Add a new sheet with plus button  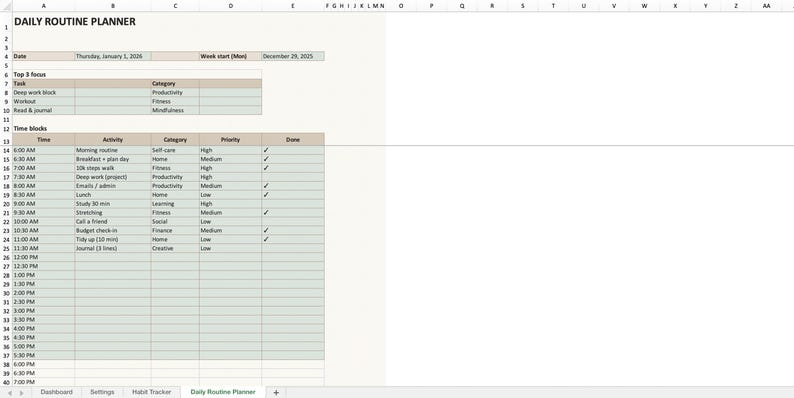click(276, 392)
